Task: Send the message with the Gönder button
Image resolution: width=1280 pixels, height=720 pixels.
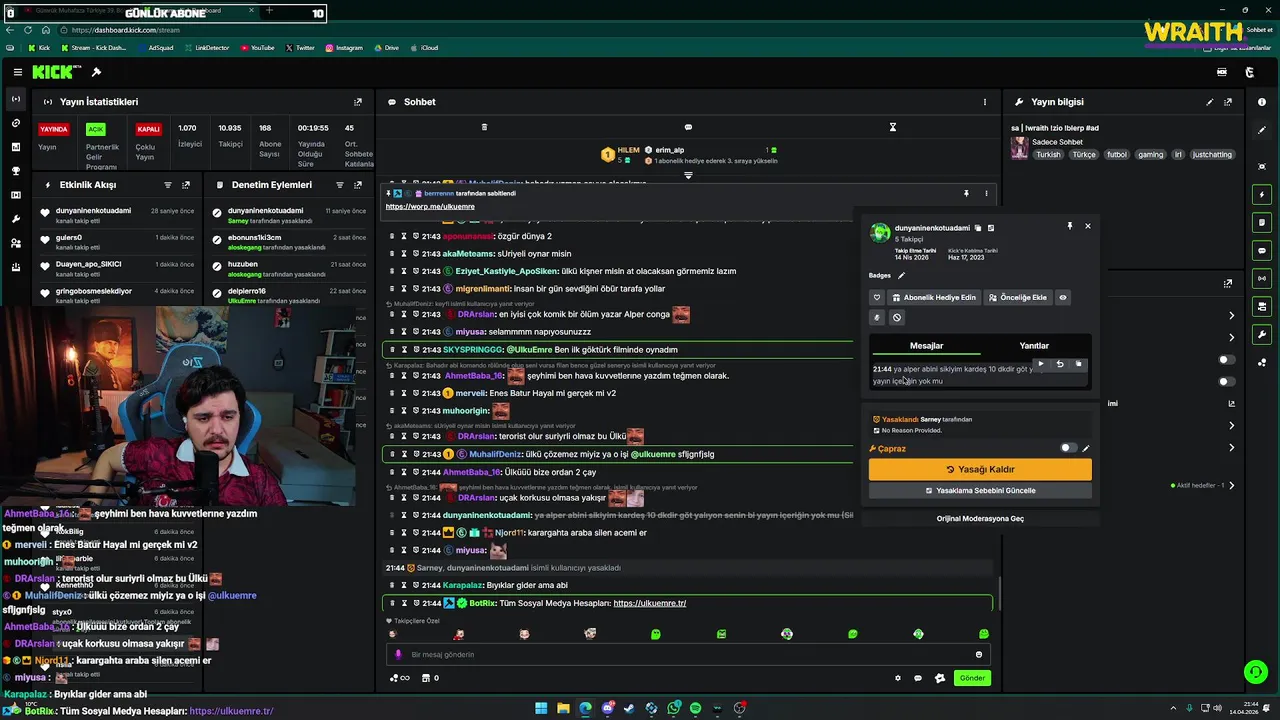Action: 973,678
